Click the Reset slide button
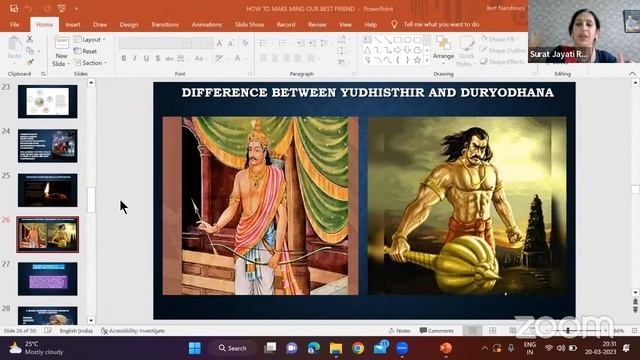The image size is (640, 360). 85,51
